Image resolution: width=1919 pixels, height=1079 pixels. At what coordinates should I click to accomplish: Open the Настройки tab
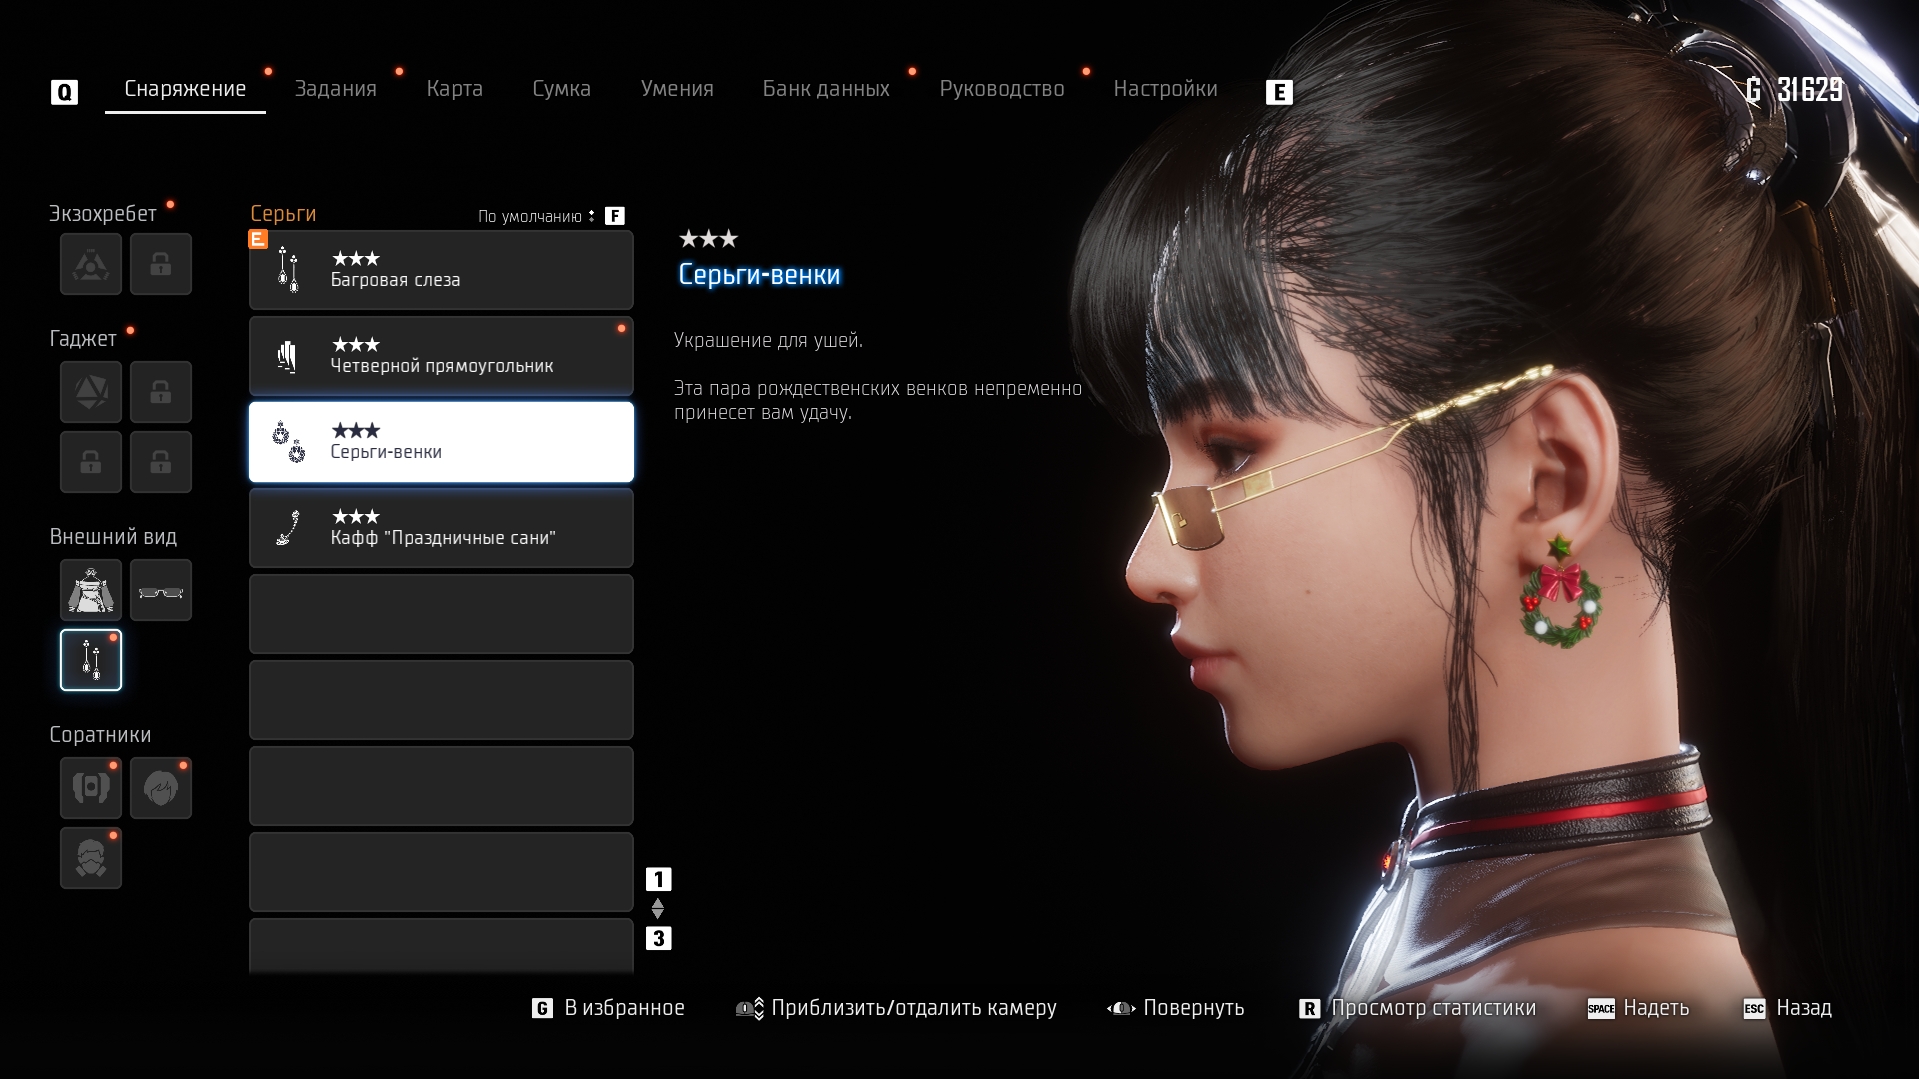[1165, 89]
